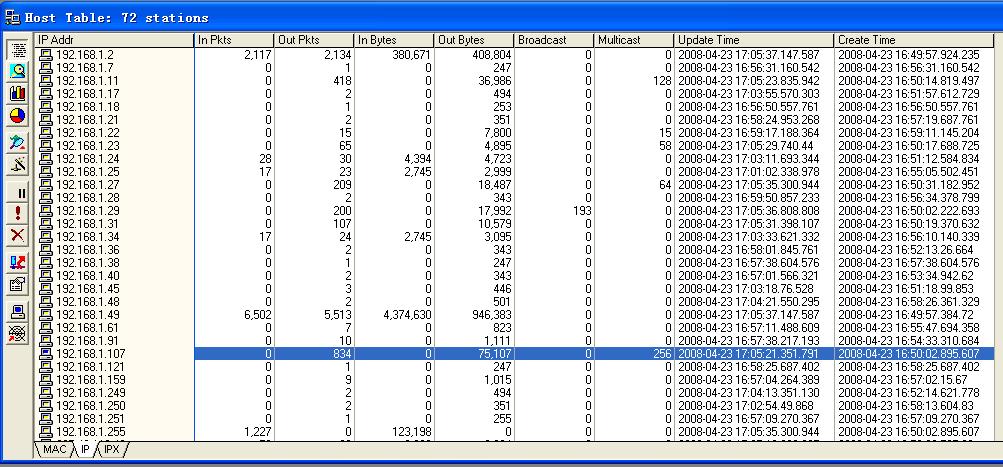
Task: Select the 192.168.1.31 address text
Action: (x=88, y=224)
